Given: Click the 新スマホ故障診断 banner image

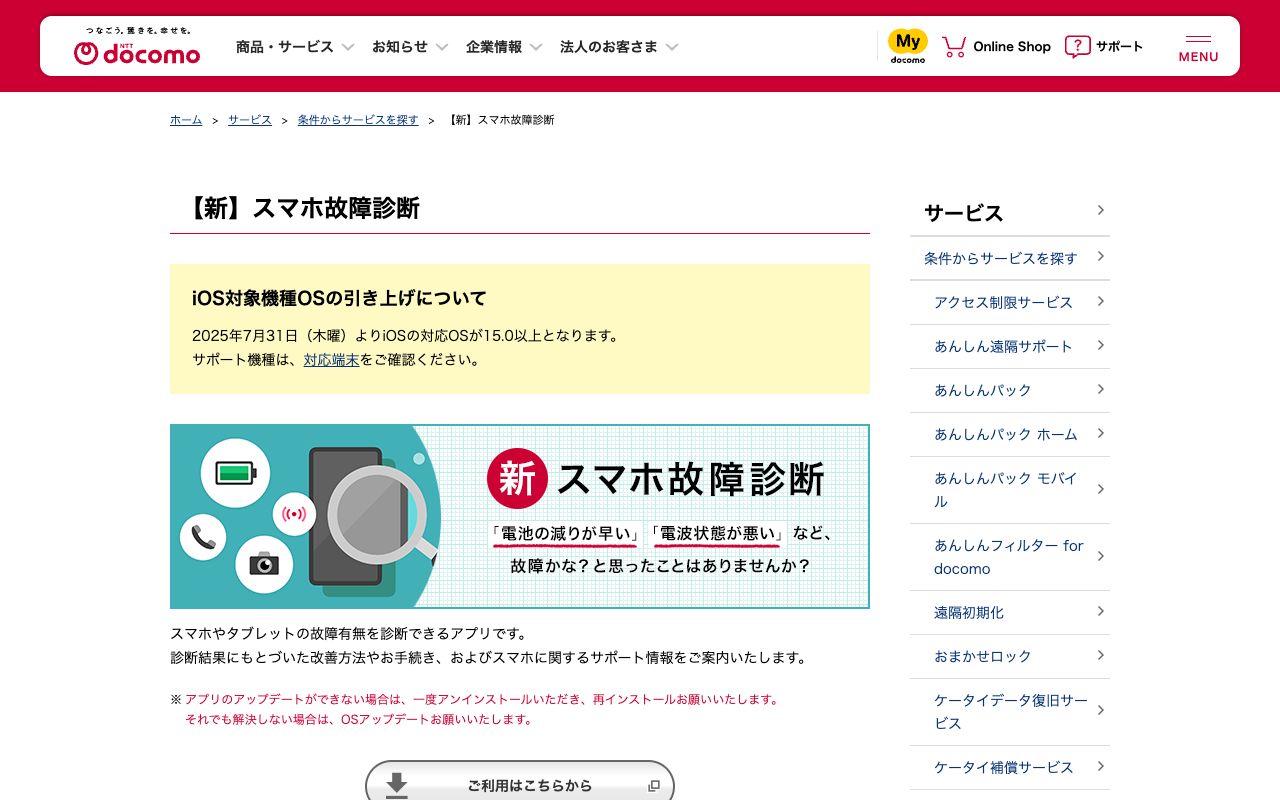Looking at the screenshot, I should [x=520, y=516].
